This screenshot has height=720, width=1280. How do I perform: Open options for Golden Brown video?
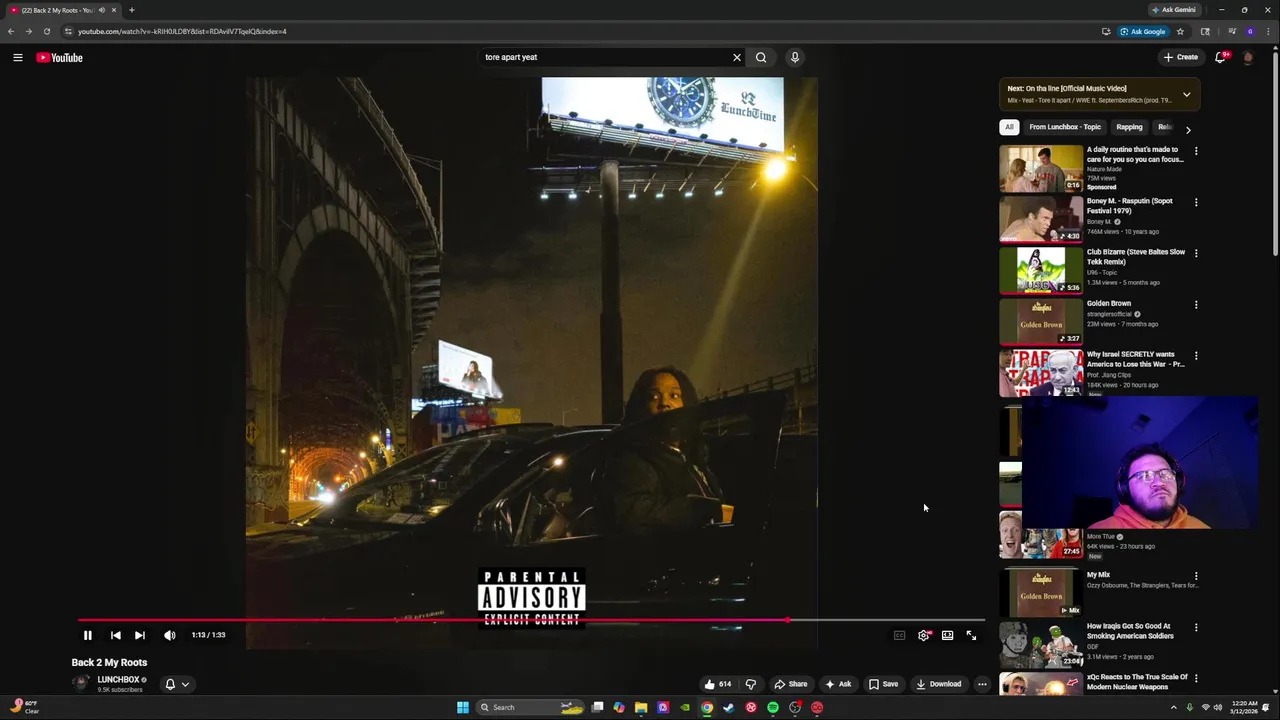[1196, 304]
